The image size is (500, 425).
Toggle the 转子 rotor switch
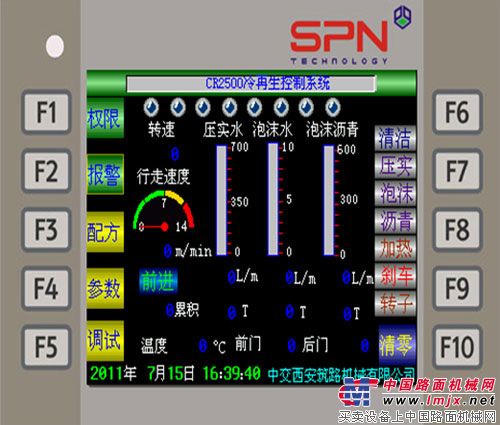(x=395, y=303)
